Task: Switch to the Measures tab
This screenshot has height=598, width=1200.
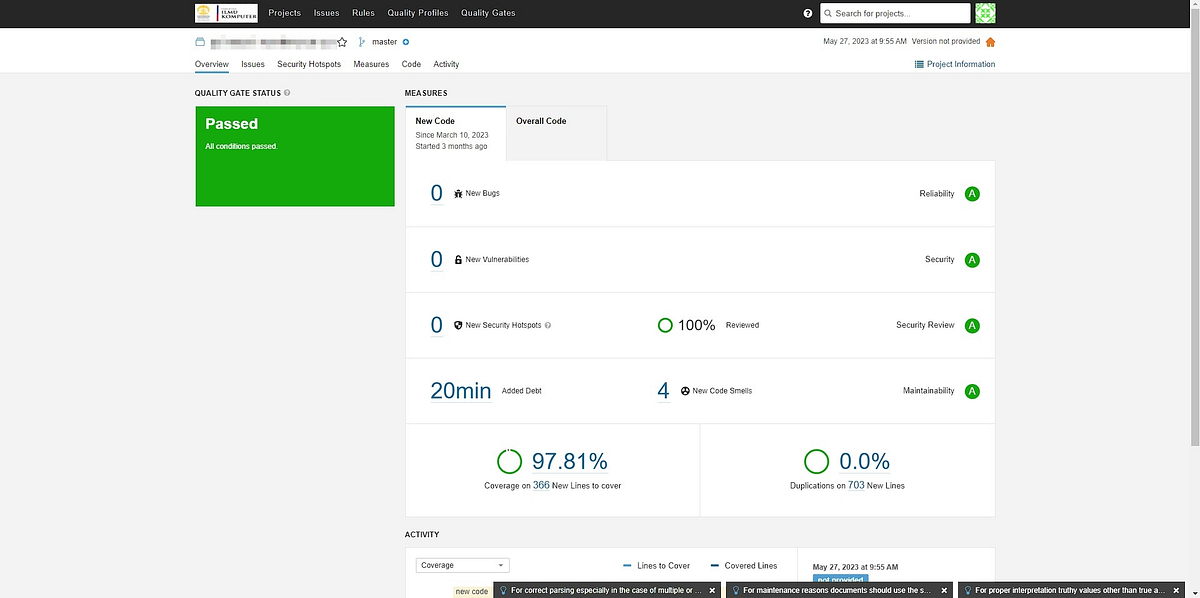Action: [x=371, y=63]
